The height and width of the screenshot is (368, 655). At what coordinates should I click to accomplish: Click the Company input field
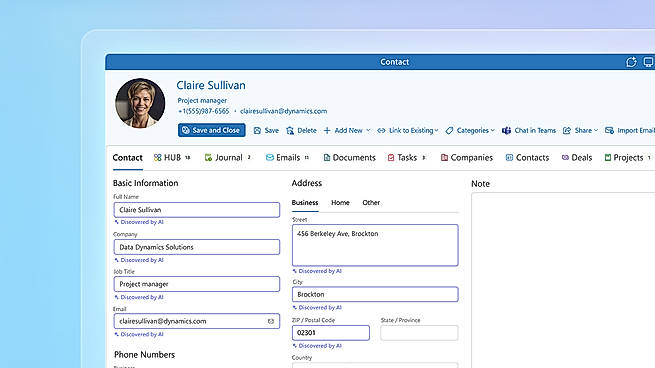click(x=196, y=247)
